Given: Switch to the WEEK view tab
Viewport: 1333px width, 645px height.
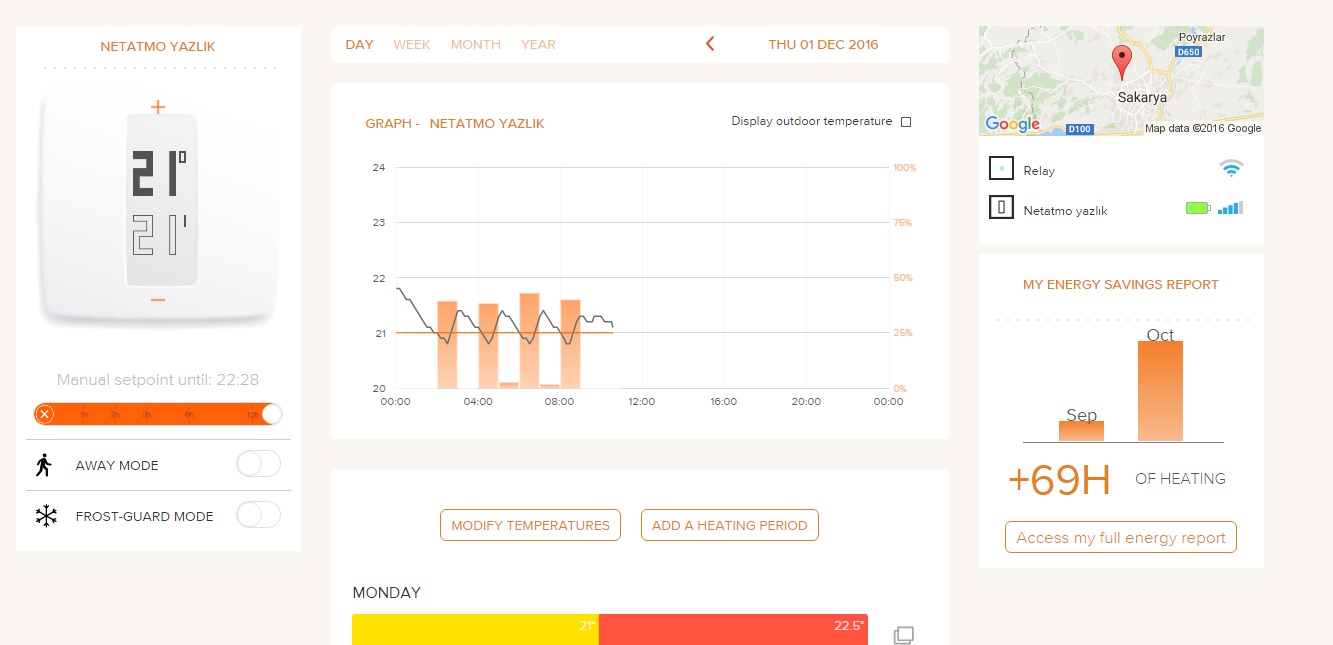Looking at the screenshot, I should tap(412, 45).
